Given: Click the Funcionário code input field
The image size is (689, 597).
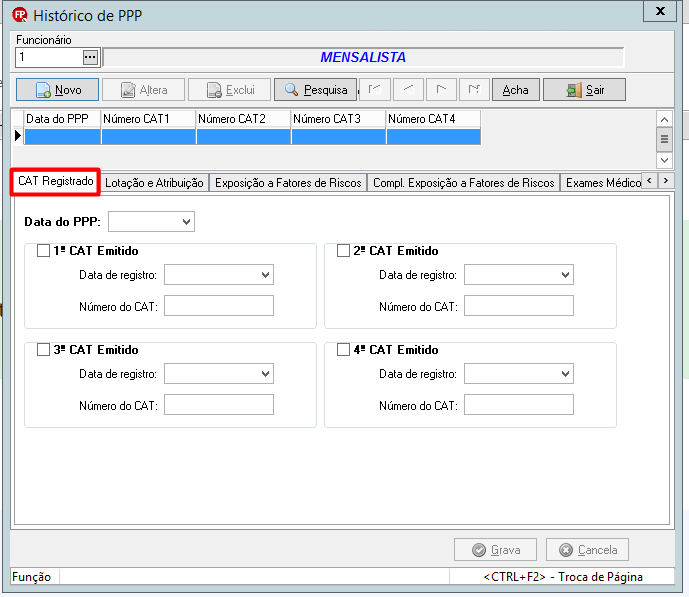Looking at the screenshot, I should pyautogui.click(x=49, y=57).
